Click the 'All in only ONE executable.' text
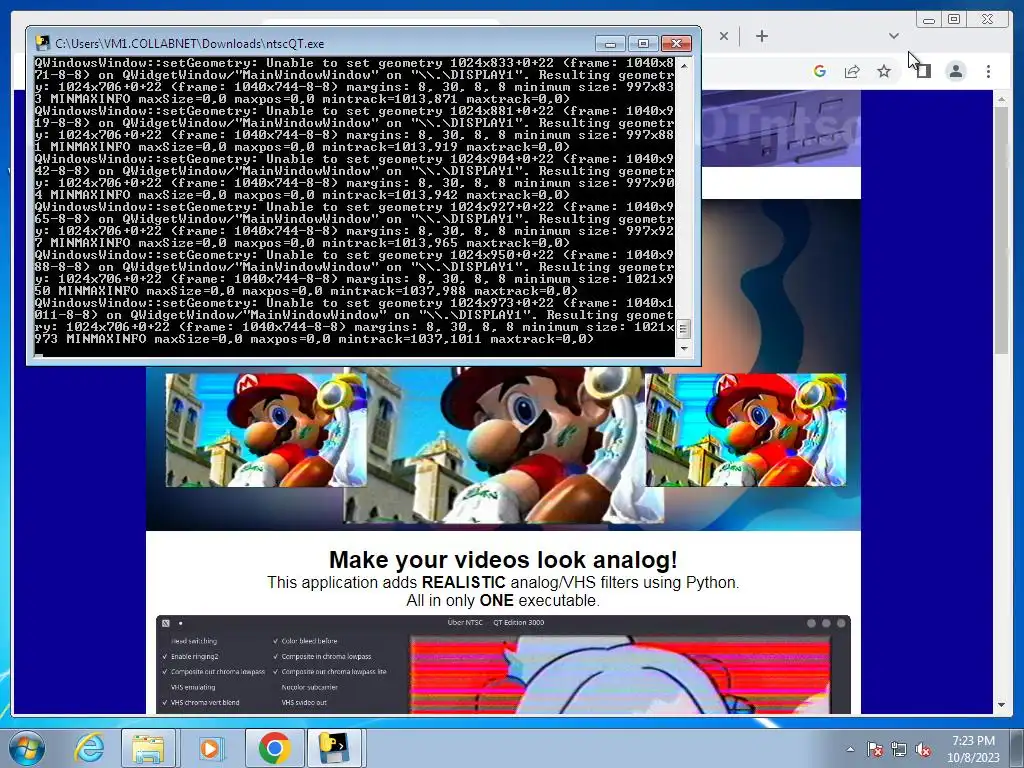The image size is (1024, 768). (503, 600)
